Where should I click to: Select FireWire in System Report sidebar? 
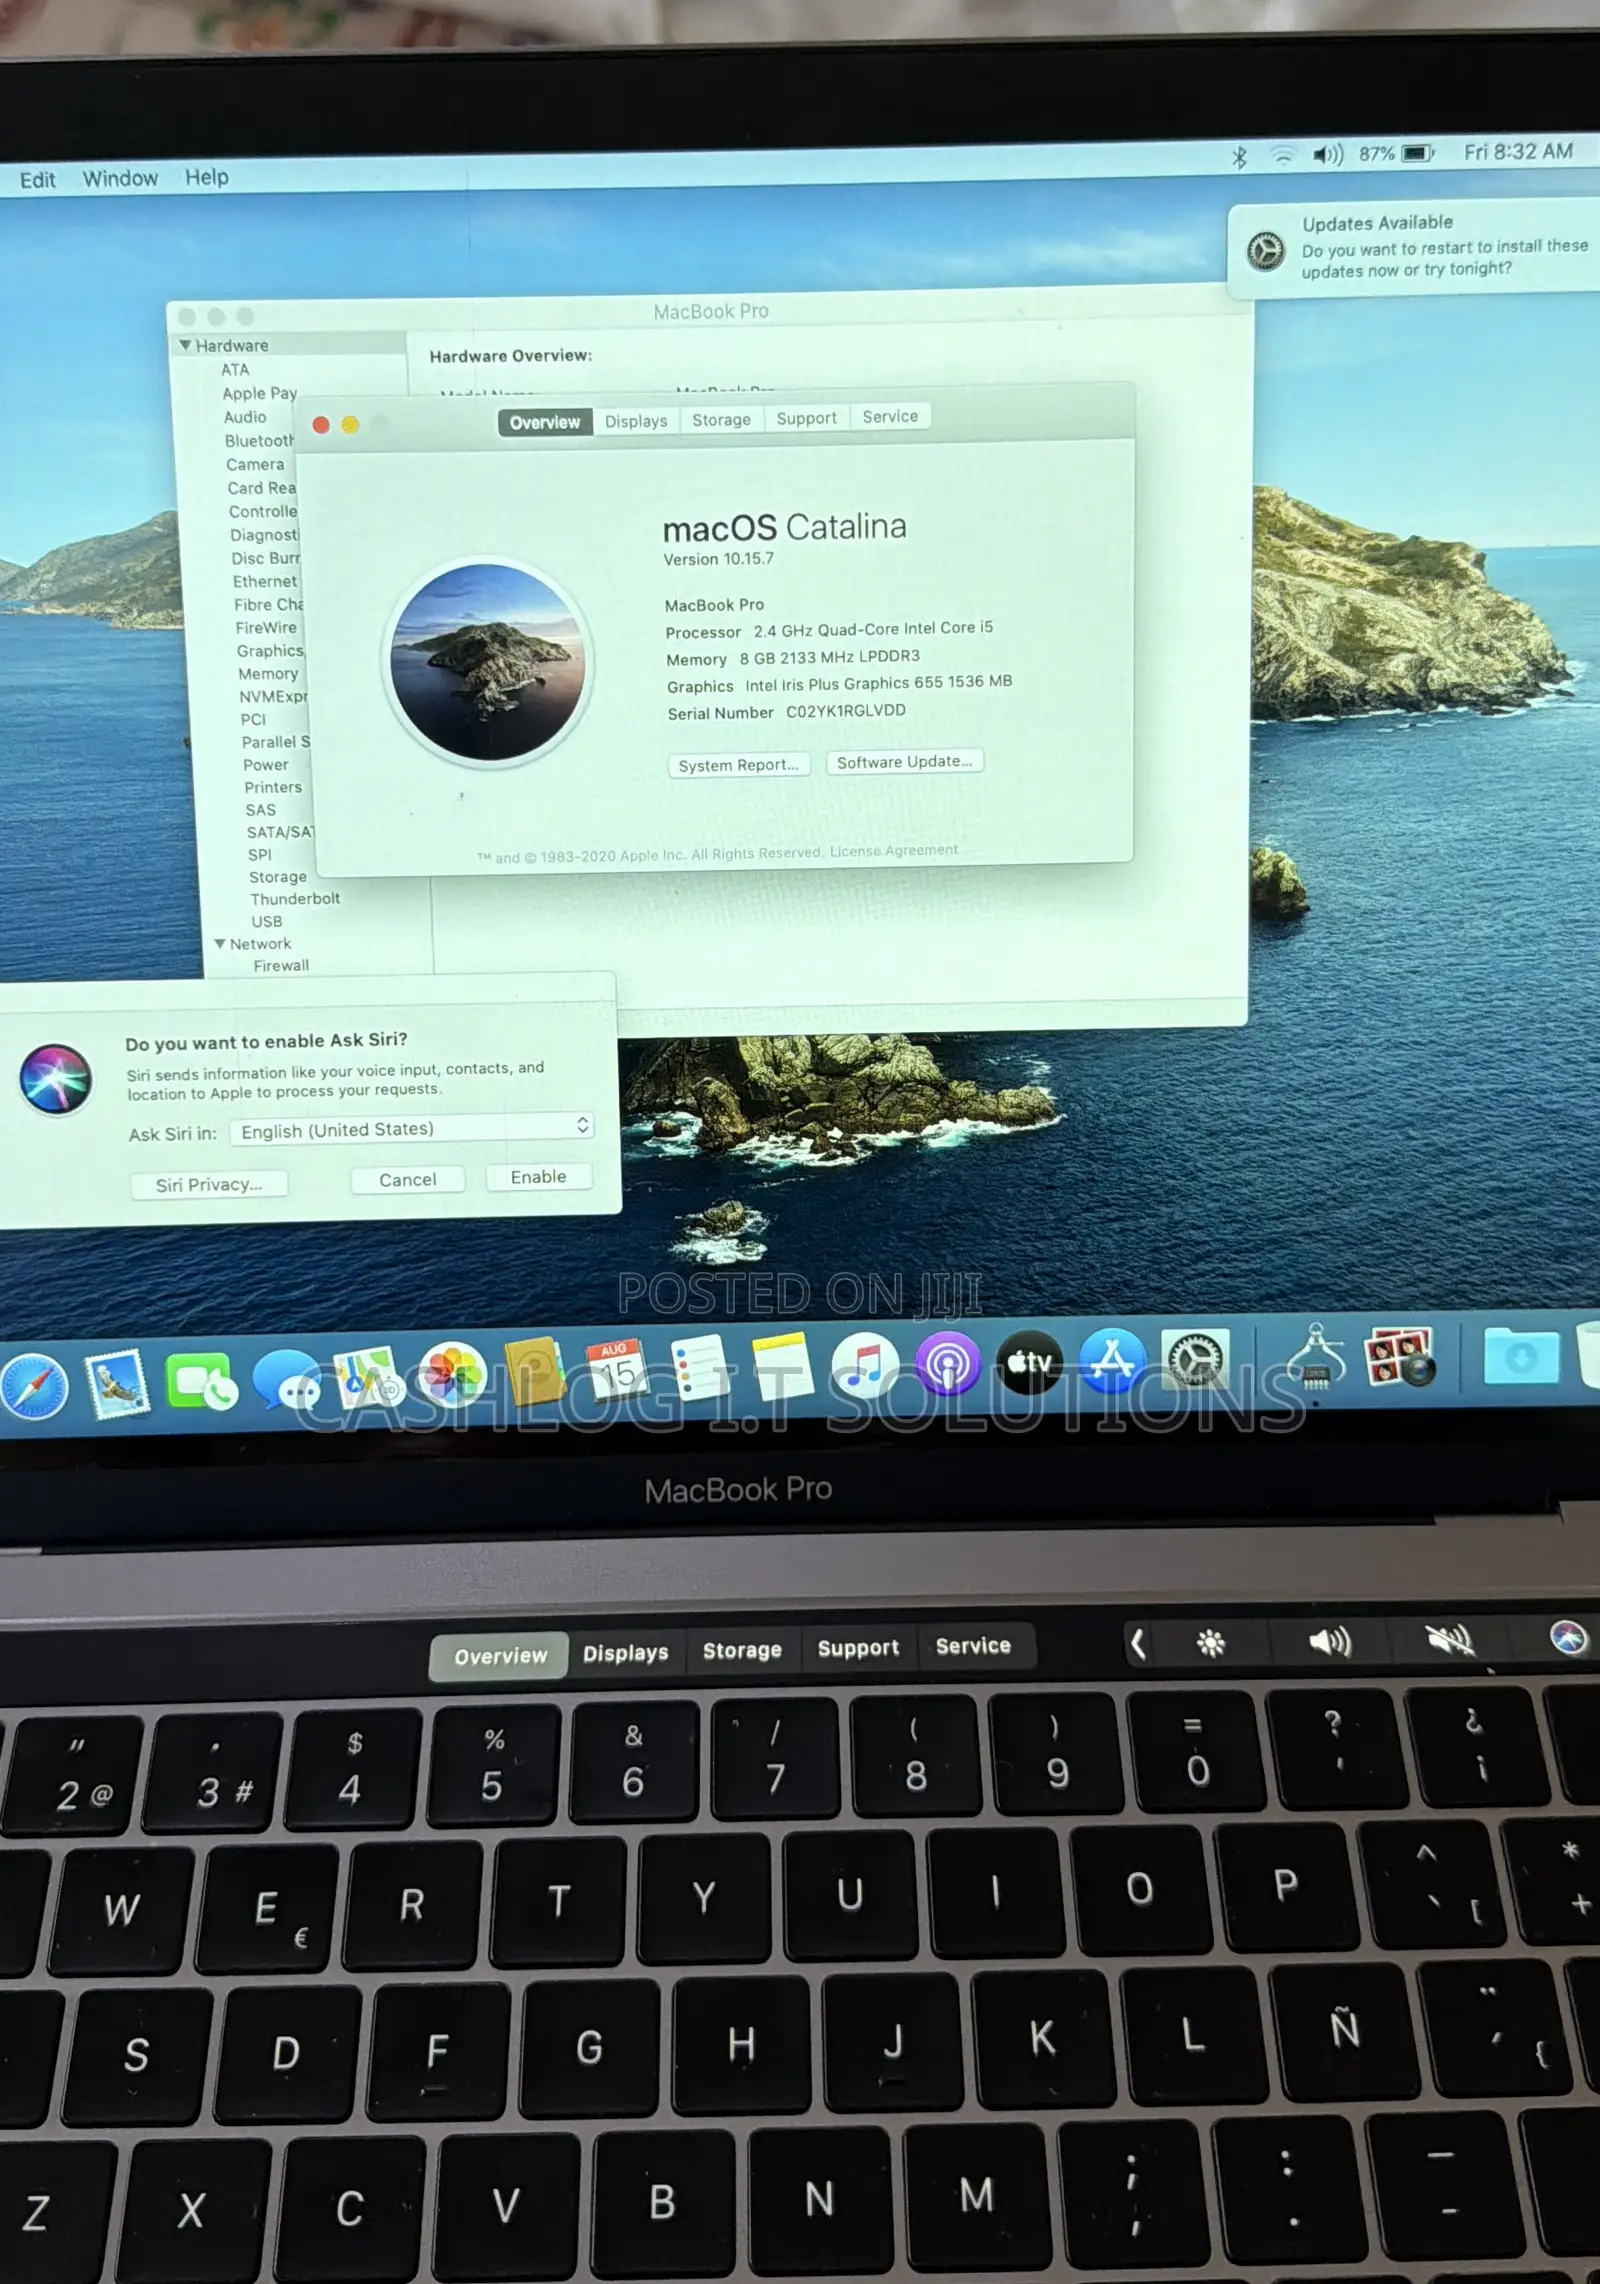(x=266, y=627)
